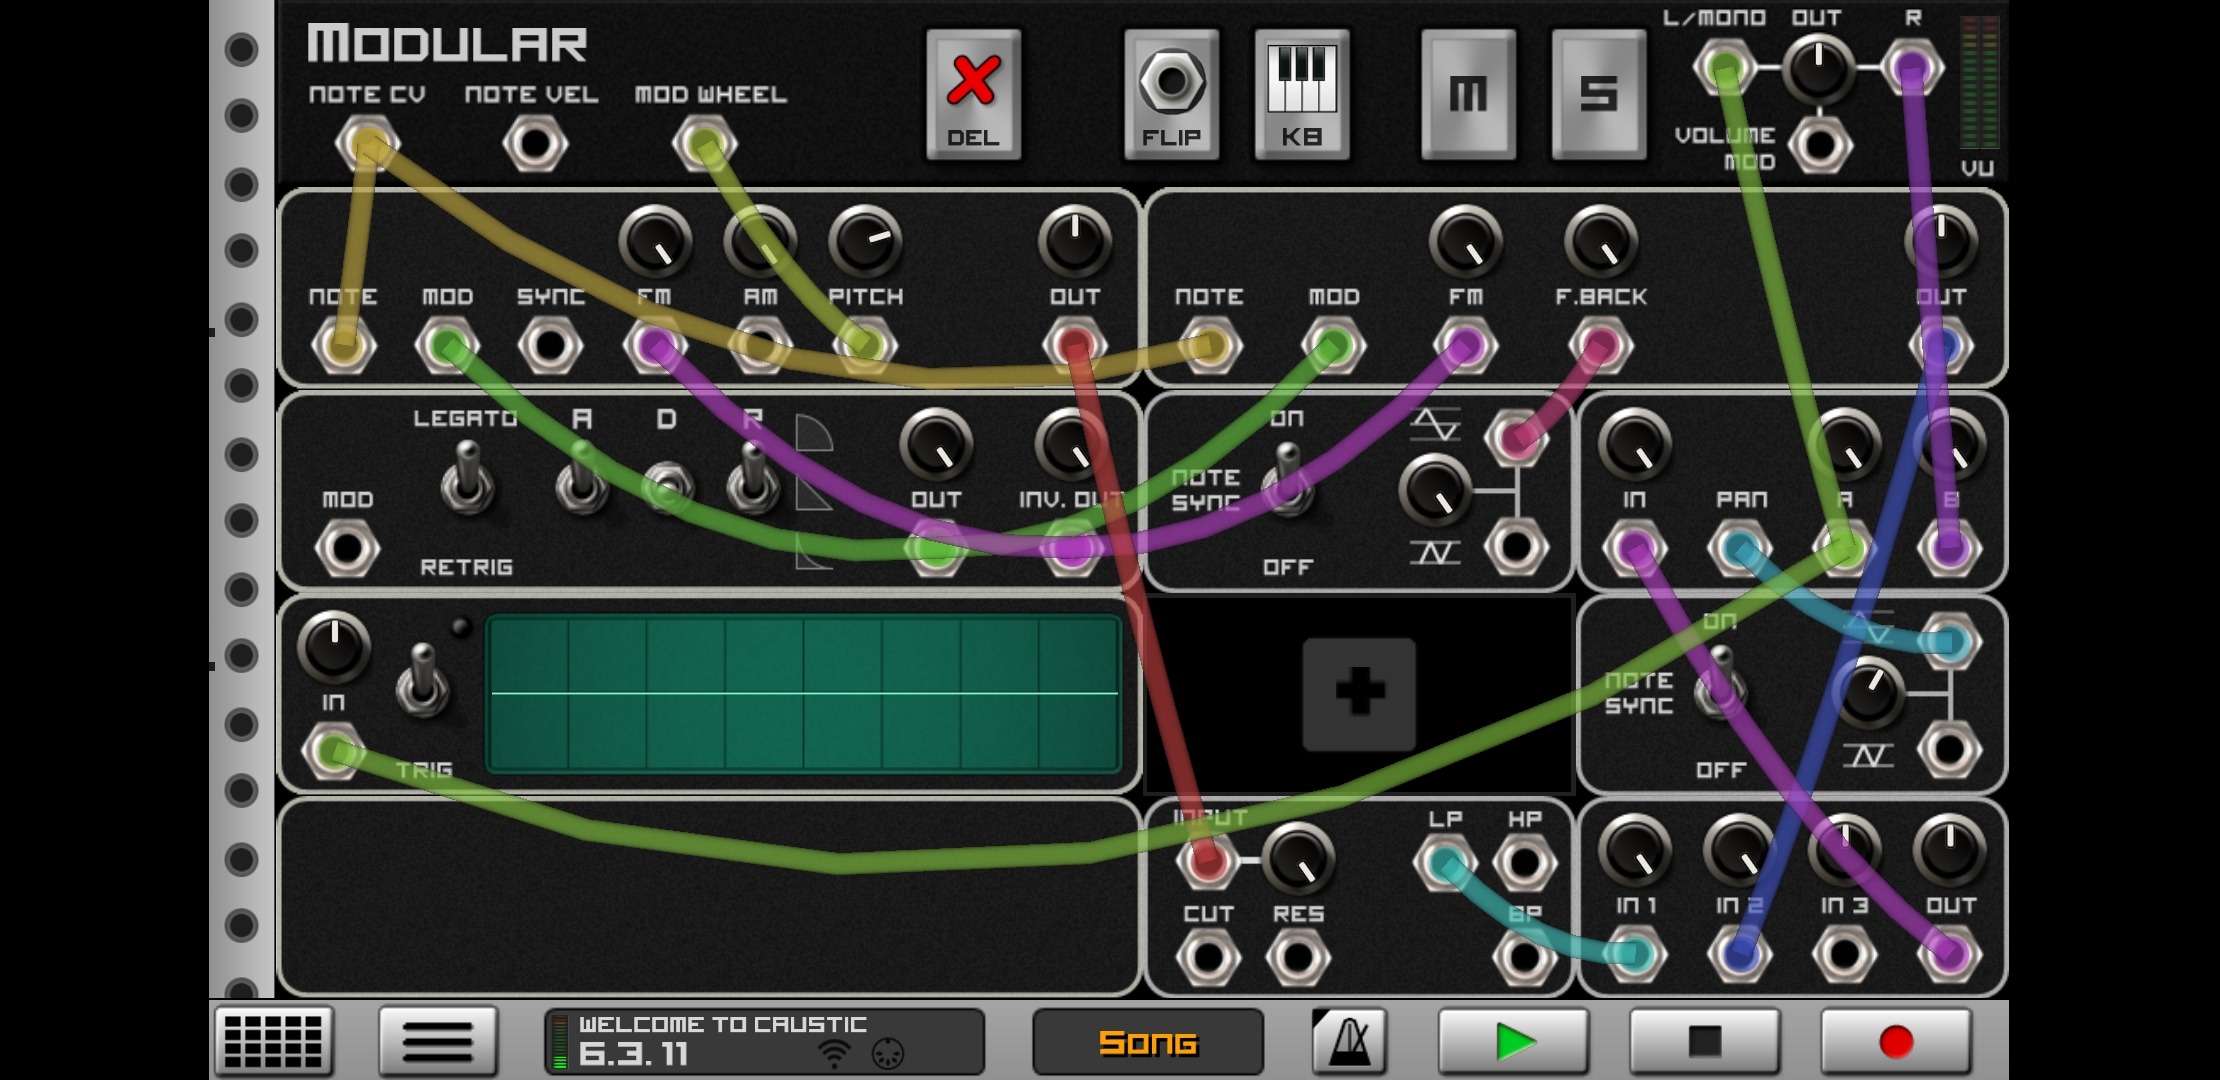Turn the first oscillator OUT level knob
This screenshot has height=1080, width=2220.
[1075, 241]
